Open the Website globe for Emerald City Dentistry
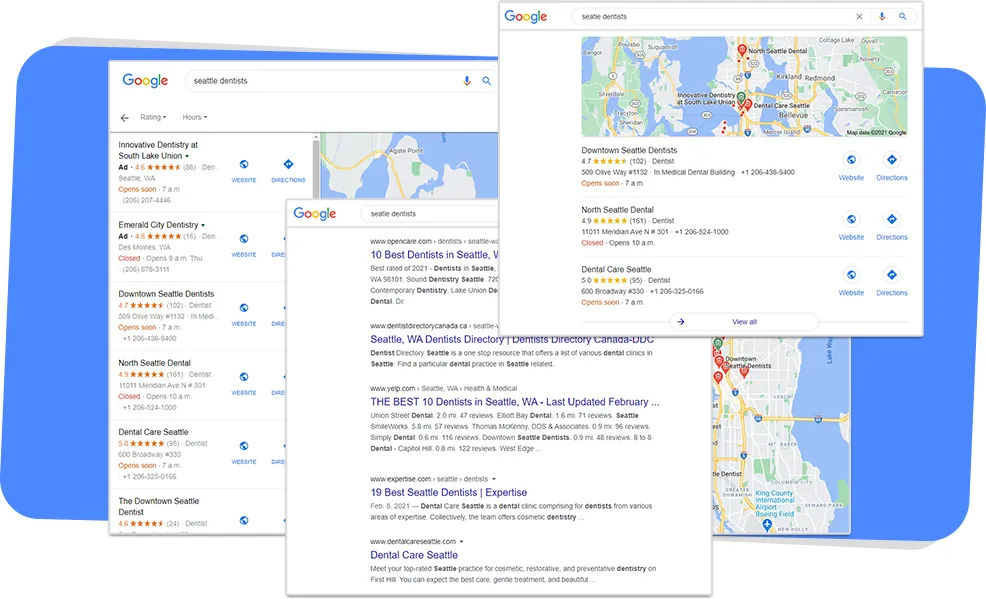This screenshot has height=599, width=986. [244, 239]
